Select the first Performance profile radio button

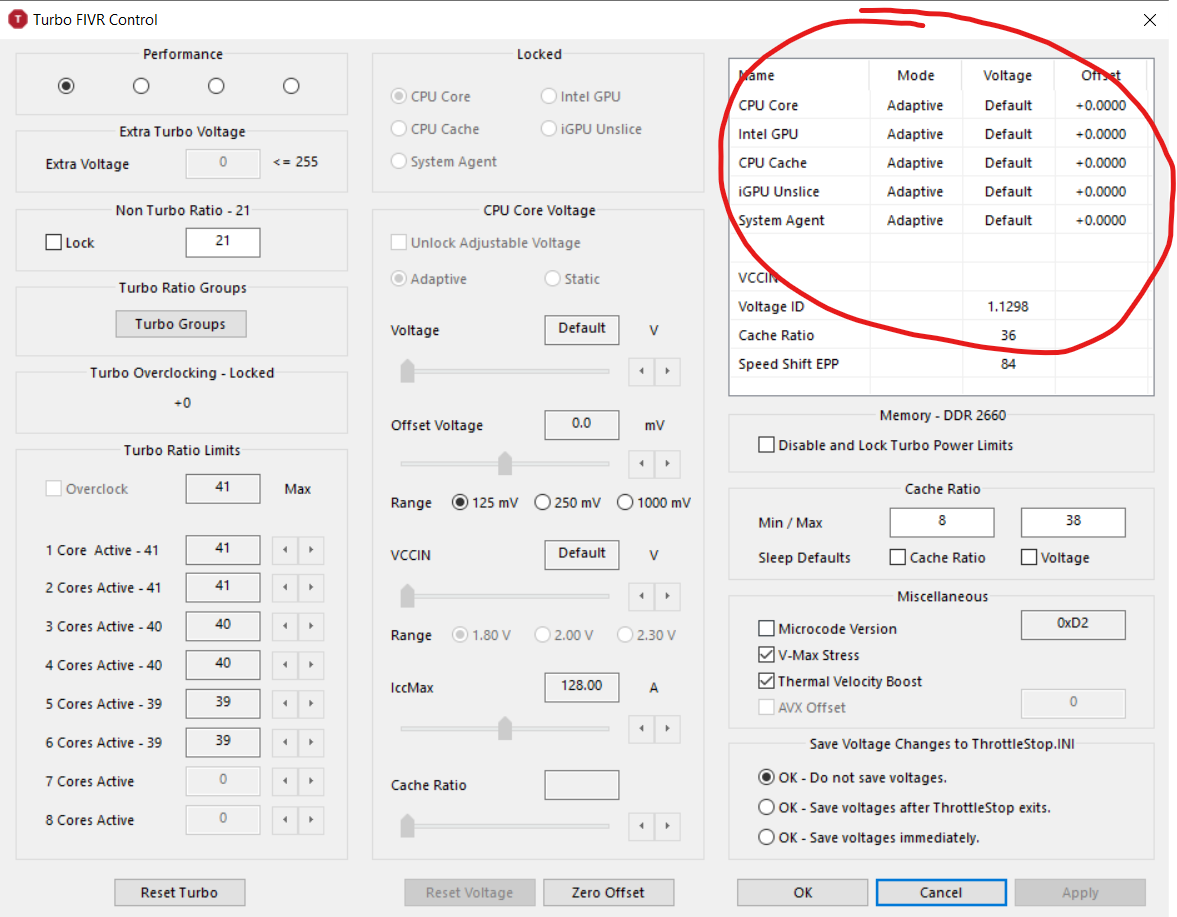(66, 86)
